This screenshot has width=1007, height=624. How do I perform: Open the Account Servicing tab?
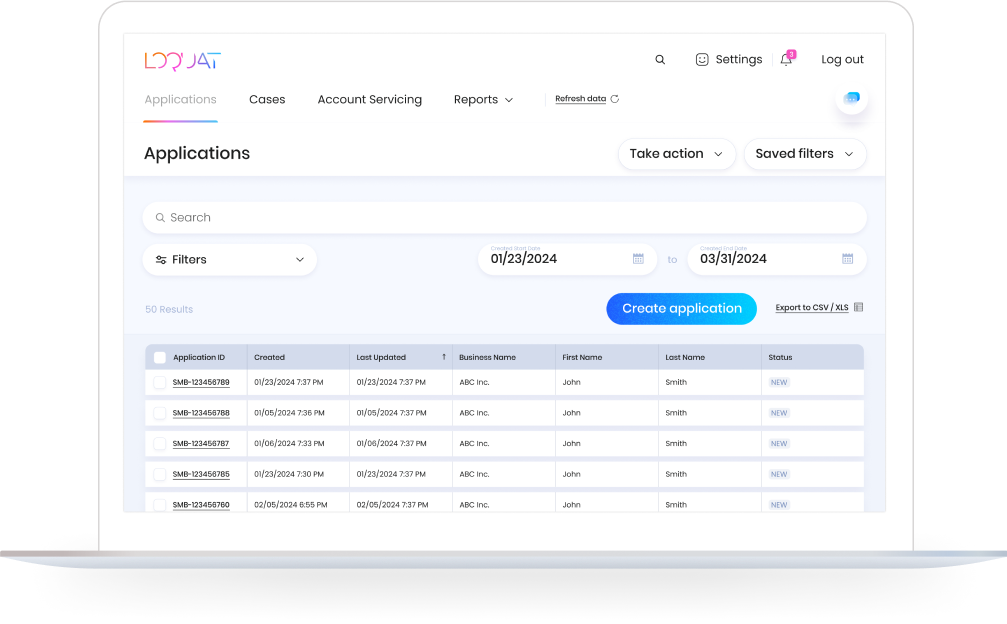369,100
